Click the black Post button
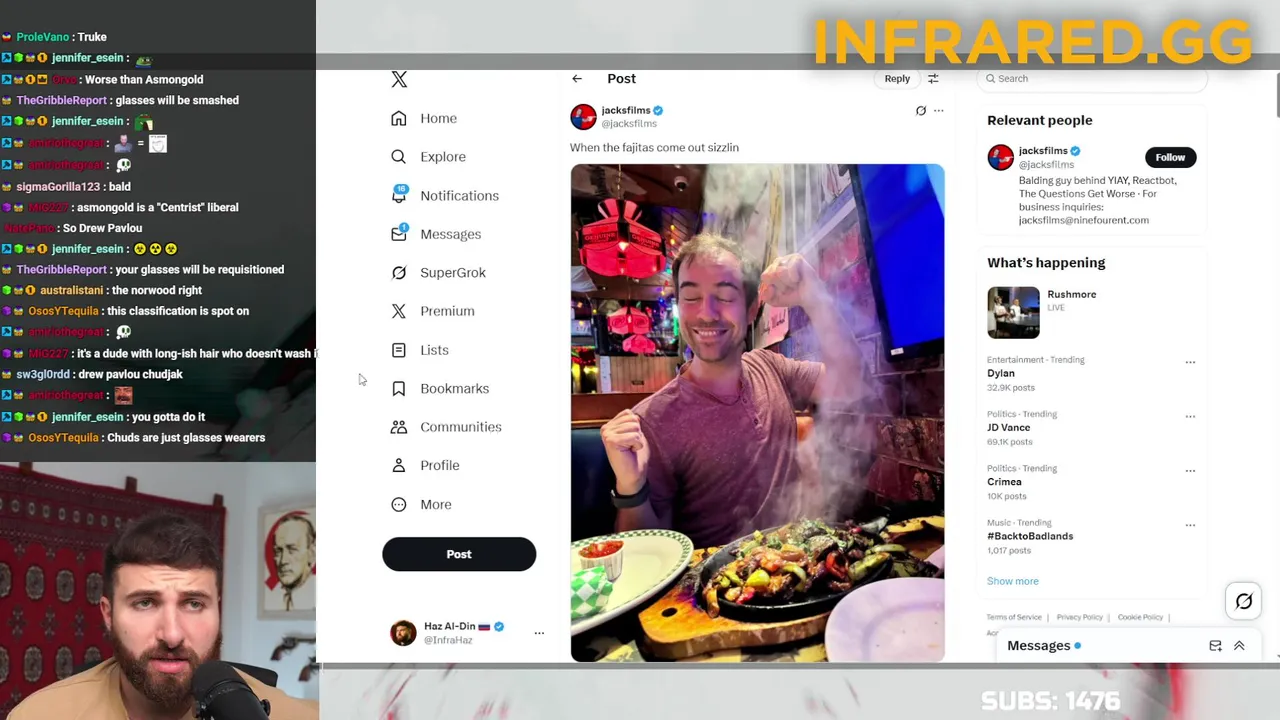1280x720 pixels. click(459, 554)
